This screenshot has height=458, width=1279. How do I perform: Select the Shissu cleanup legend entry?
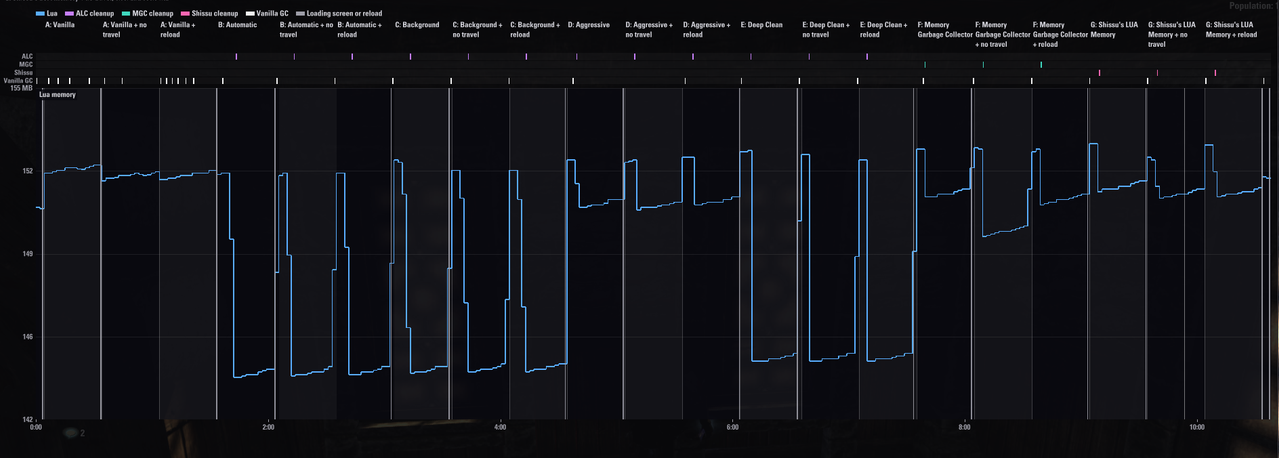coord(208,13)
